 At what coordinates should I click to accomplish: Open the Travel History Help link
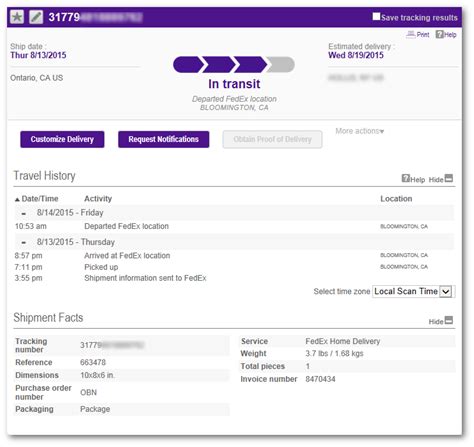pos(418,180)
